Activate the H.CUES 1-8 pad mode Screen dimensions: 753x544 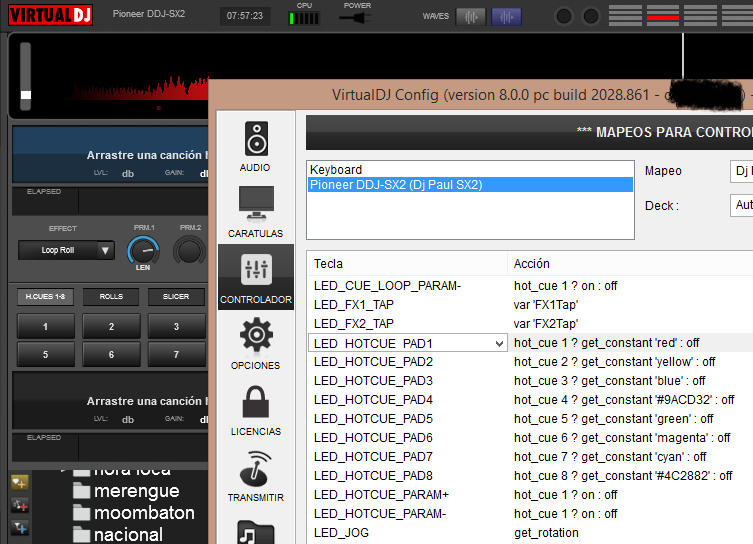click(45, 296)
